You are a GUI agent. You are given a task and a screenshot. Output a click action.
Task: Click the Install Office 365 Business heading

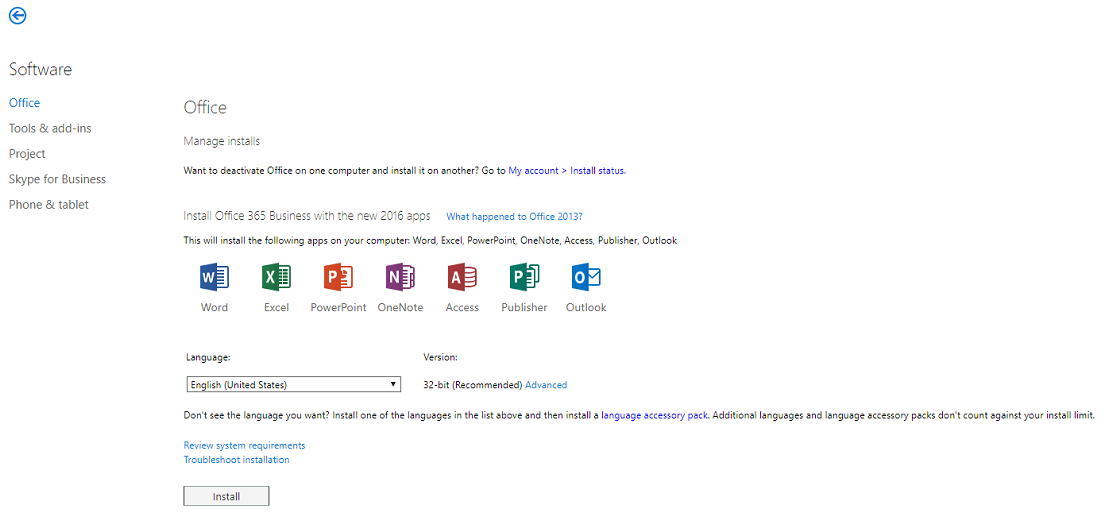(307, 216)
